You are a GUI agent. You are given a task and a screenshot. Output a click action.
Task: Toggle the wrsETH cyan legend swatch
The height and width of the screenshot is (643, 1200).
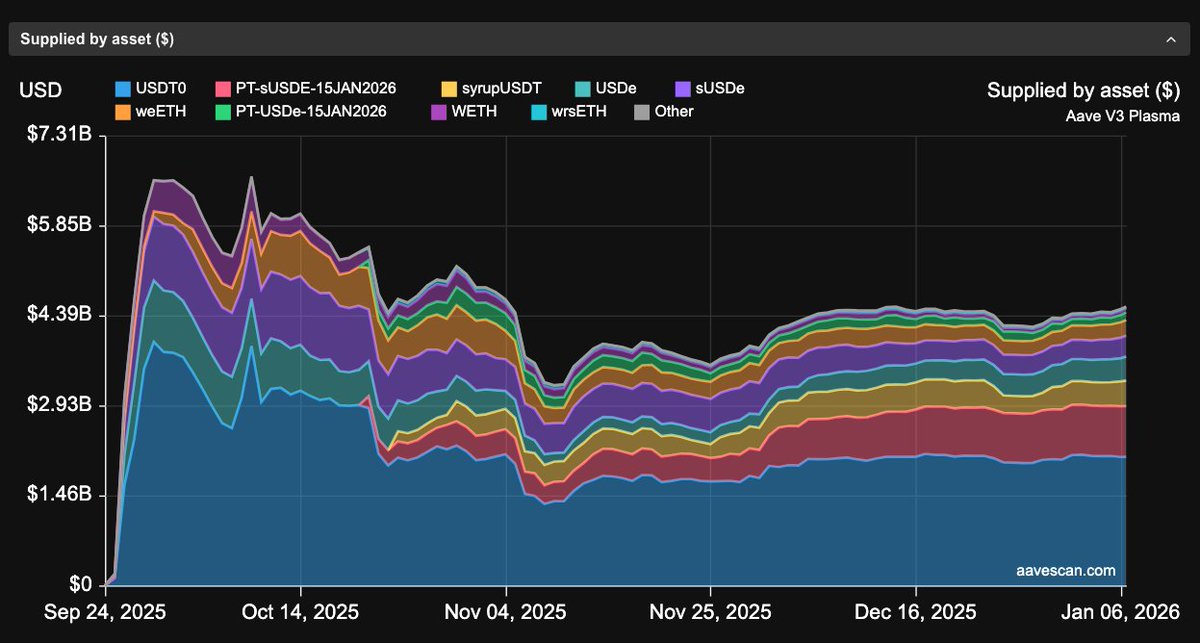pyautogui.click(x=540, y=111)
